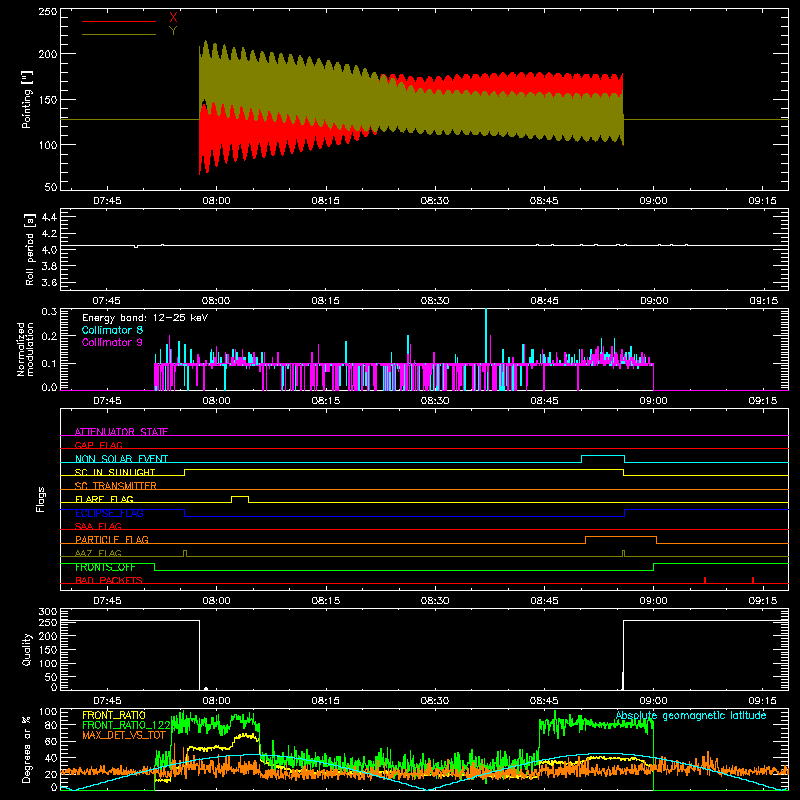Click the SAA_FLAG label

[x=98, y=526]
